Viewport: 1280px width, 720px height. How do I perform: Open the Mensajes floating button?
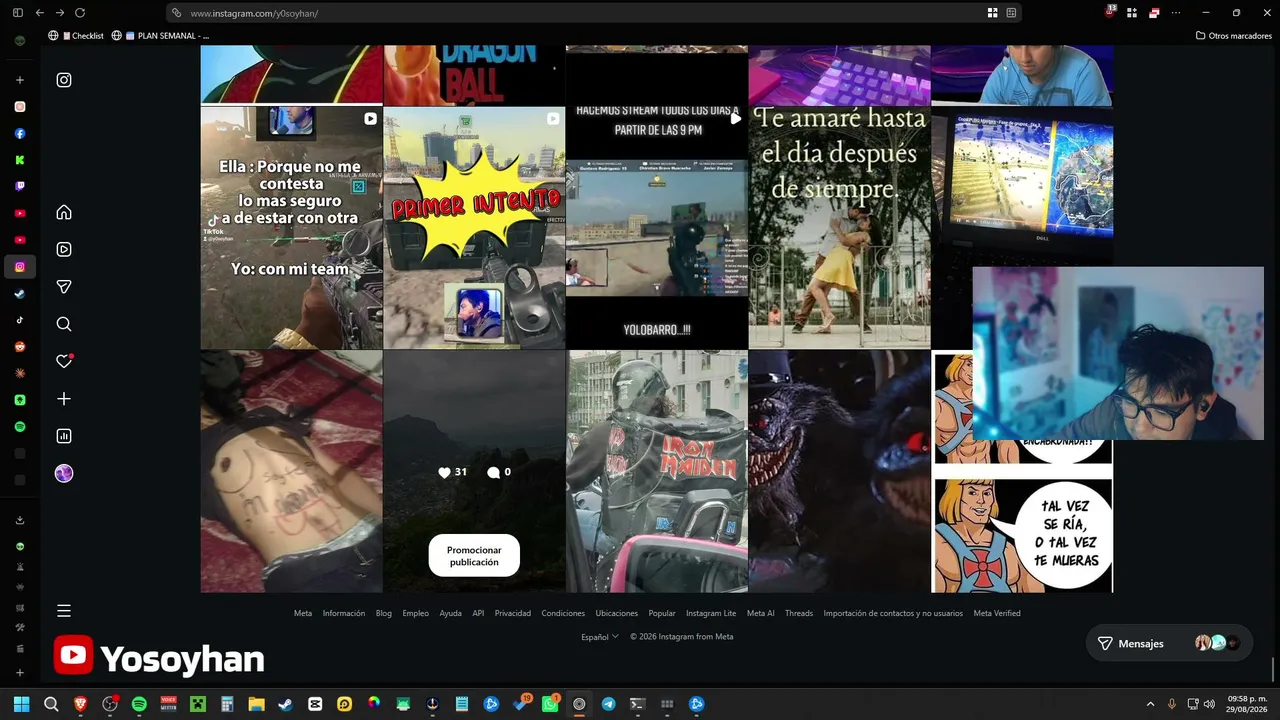[x=1168, y=644]
